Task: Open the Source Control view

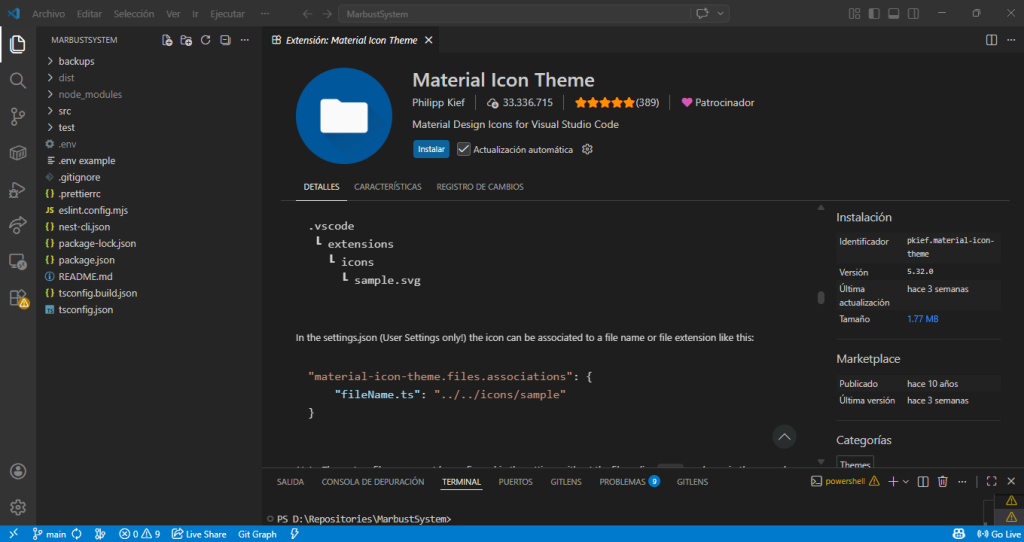Action: coord(18,117)
